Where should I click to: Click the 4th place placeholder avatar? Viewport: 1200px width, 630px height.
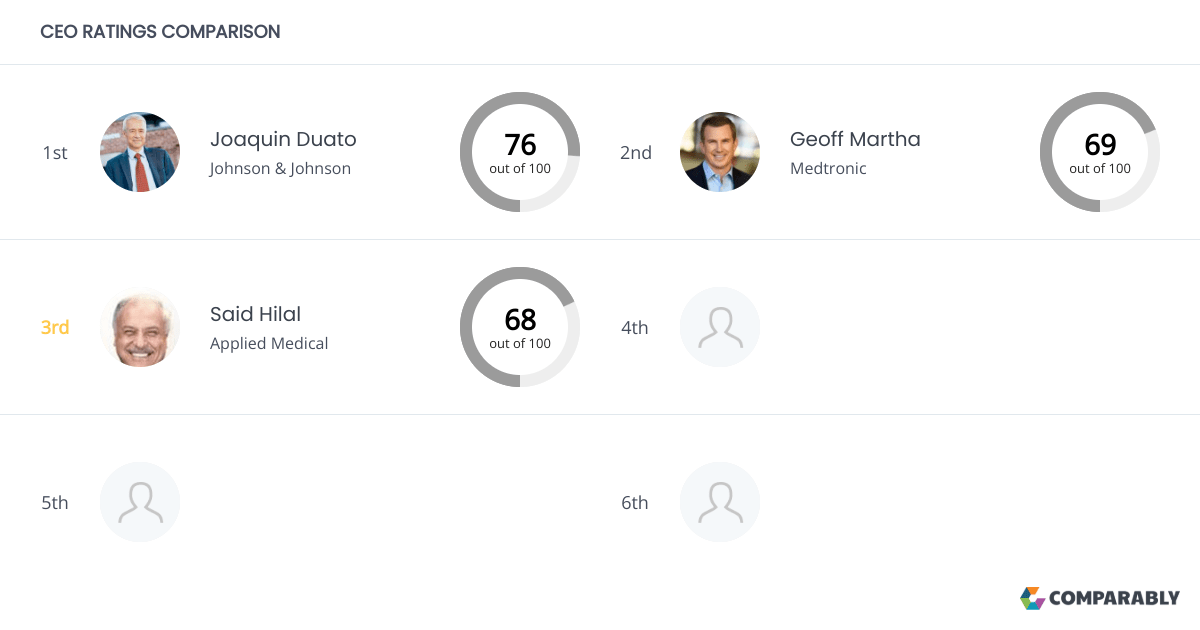[720, 327]
